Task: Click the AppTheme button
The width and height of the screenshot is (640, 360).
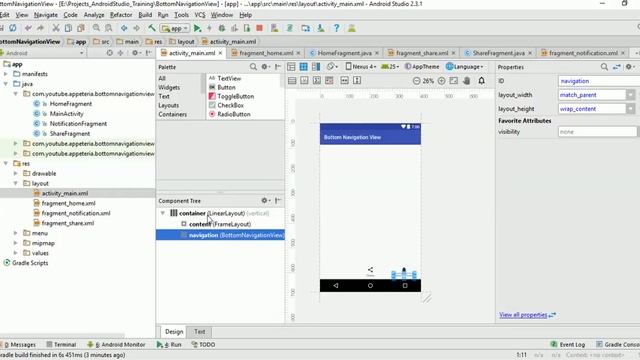Action: [x=422, y=67]
